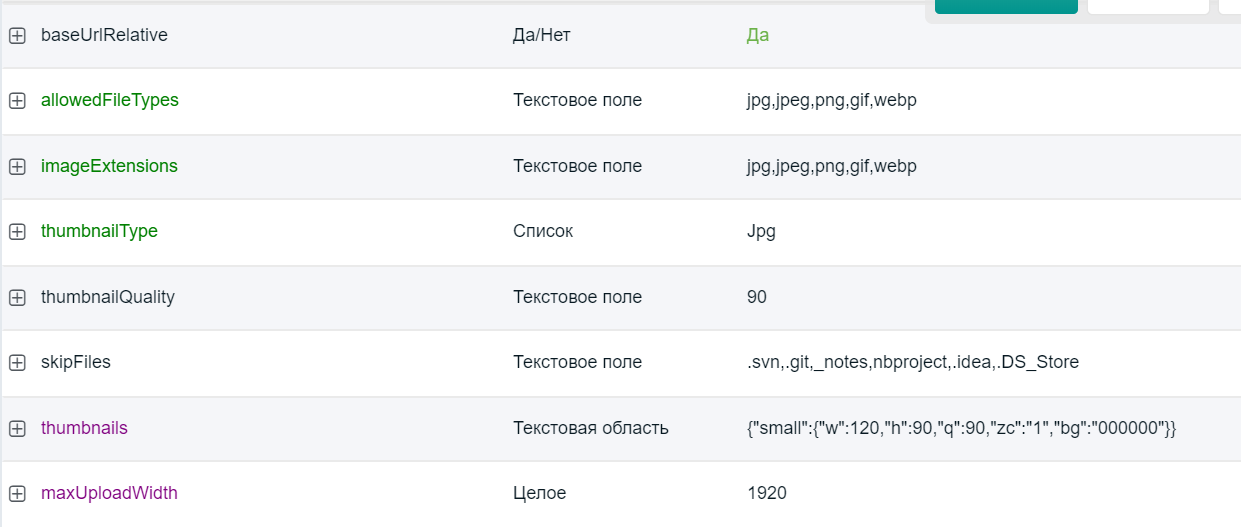Image resolution: width=1241 pixels, height=527 pixels.
Task: Edit the imageExtensions value field
Action: pos(831,166)
